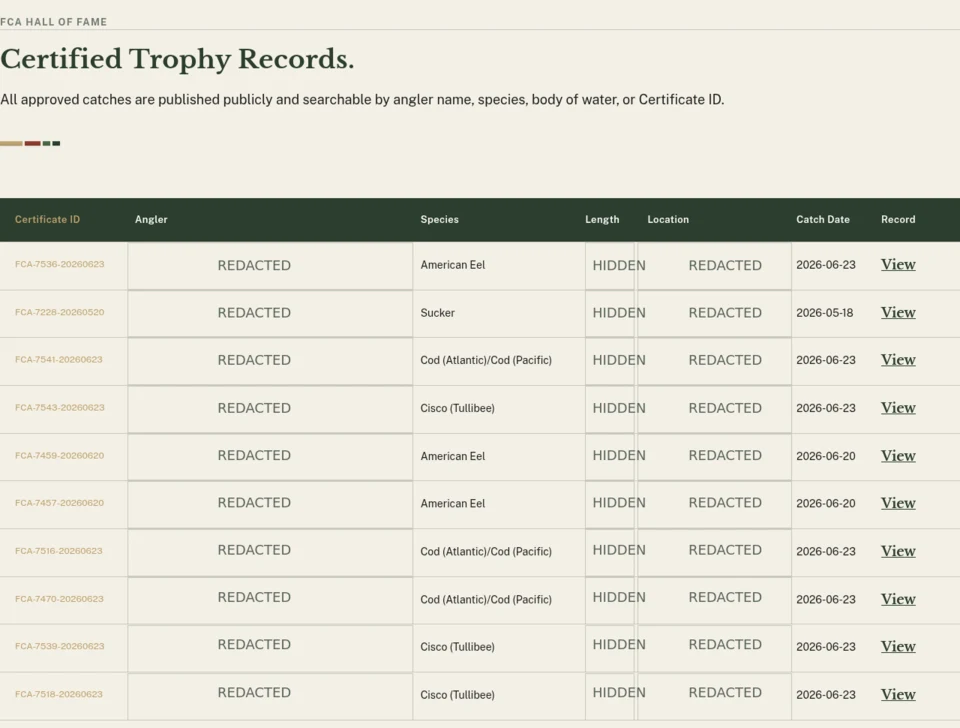Click the Location column header
Image resolution: width=960 pixels, height=728 pixels.
(x=668, y=219)
